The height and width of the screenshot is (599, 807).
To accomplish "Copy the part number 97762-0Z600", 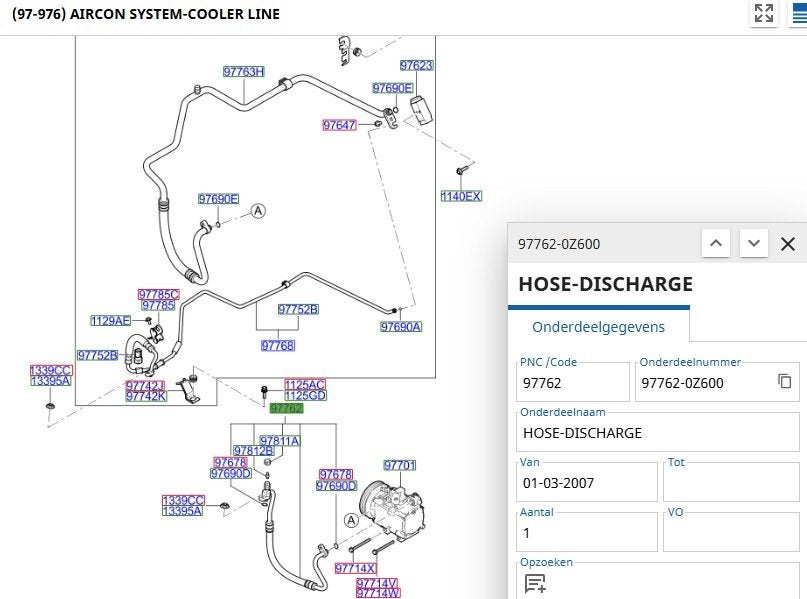I will click(784, 381).
